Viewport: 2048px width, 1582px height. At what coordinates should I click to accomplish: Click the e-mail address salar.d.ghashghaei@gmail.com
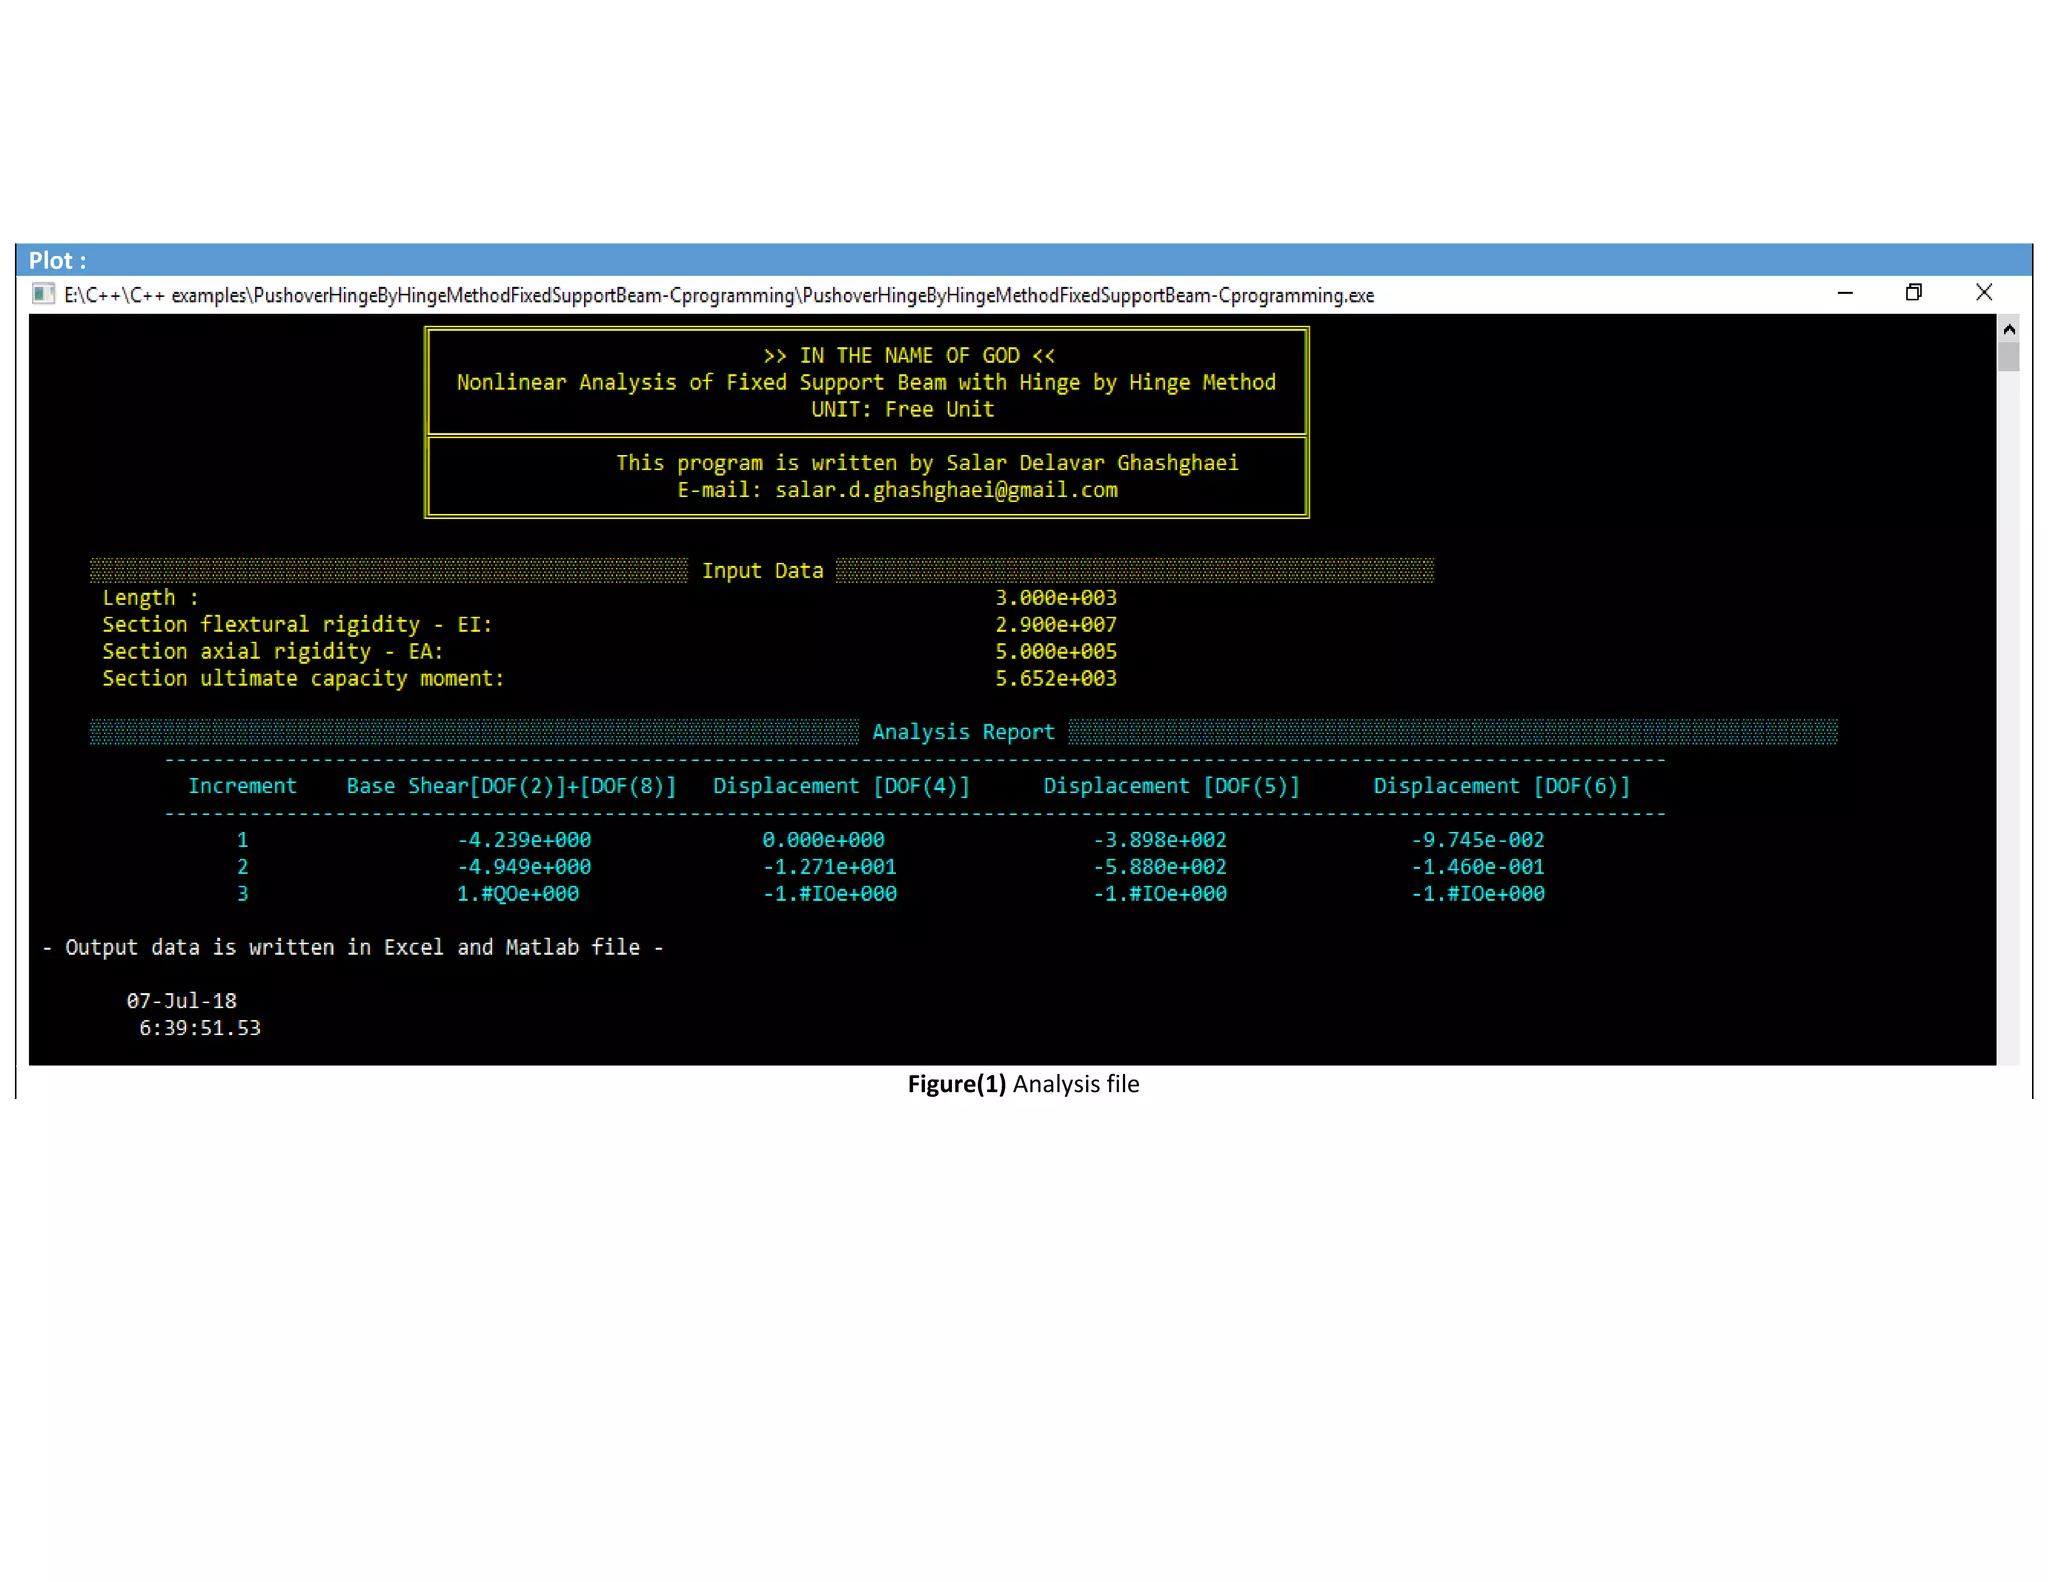point(946,490)
